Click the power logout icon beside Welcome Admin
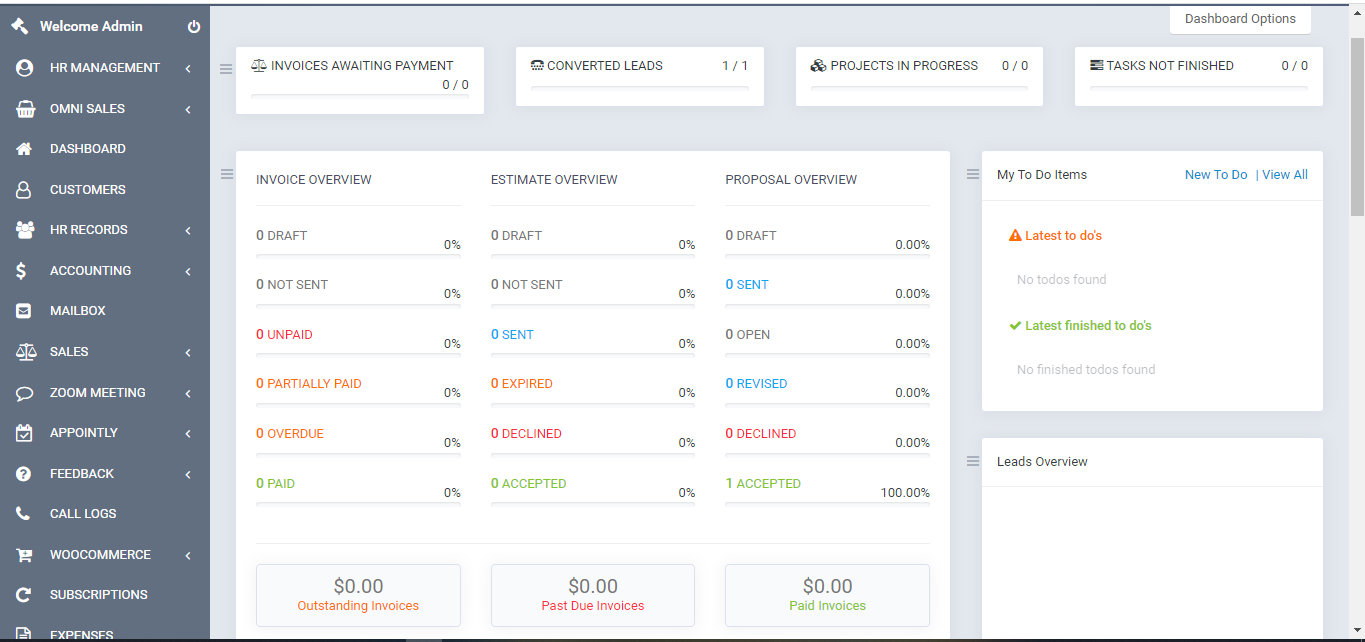 pyautogui.click(x=194, y=27)
